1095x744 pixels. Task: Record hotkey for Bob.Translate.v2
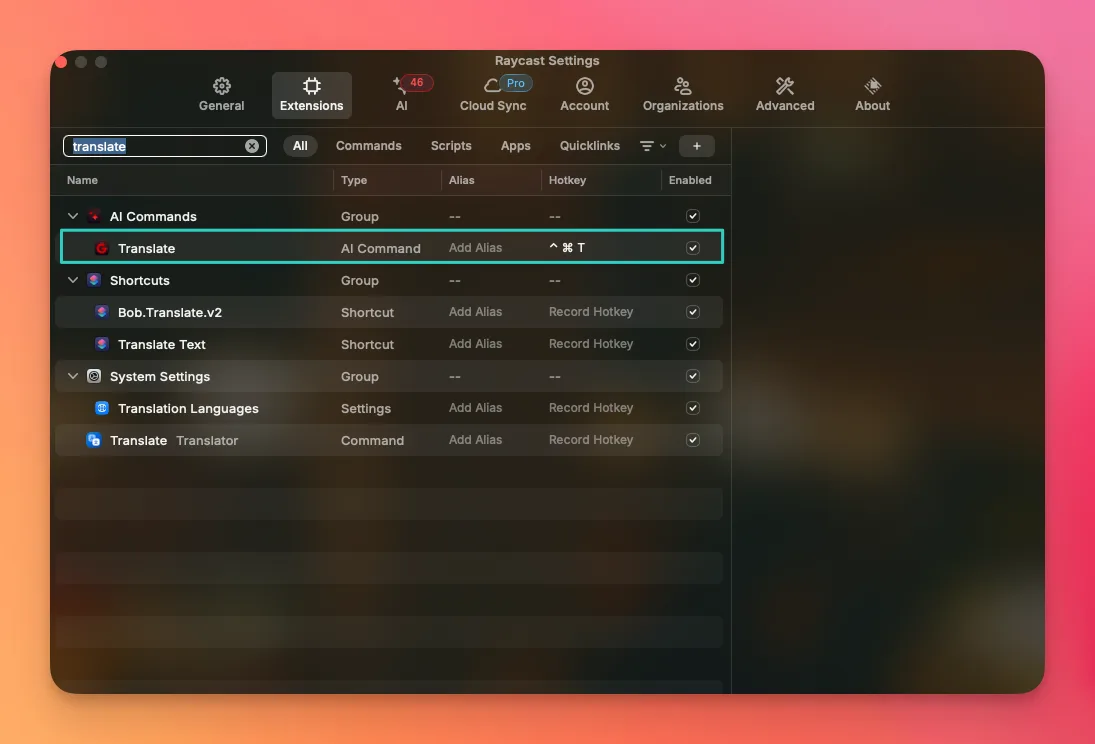(x=591, y=312)
